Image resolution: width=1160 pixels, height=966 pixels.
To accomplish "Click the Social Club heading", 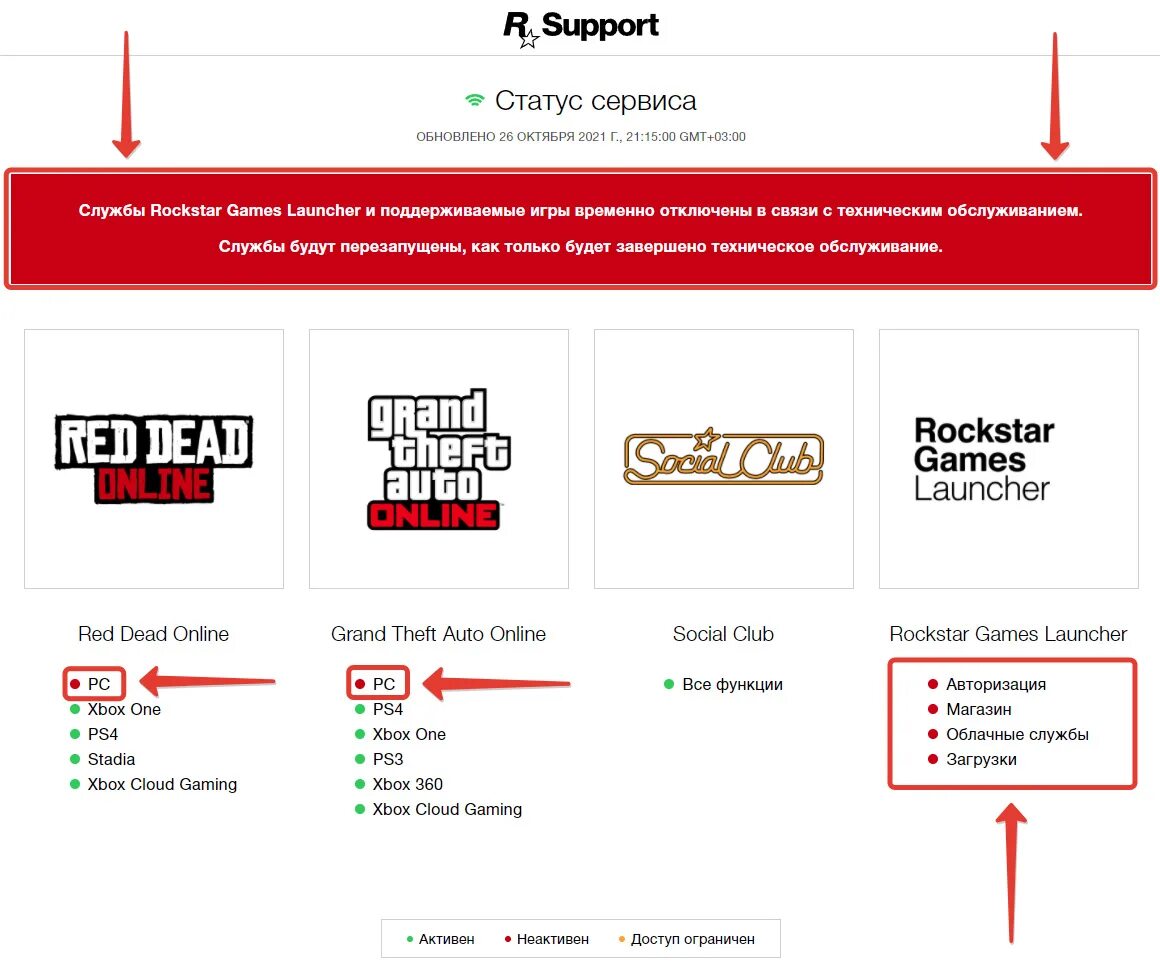I will 724,634.
